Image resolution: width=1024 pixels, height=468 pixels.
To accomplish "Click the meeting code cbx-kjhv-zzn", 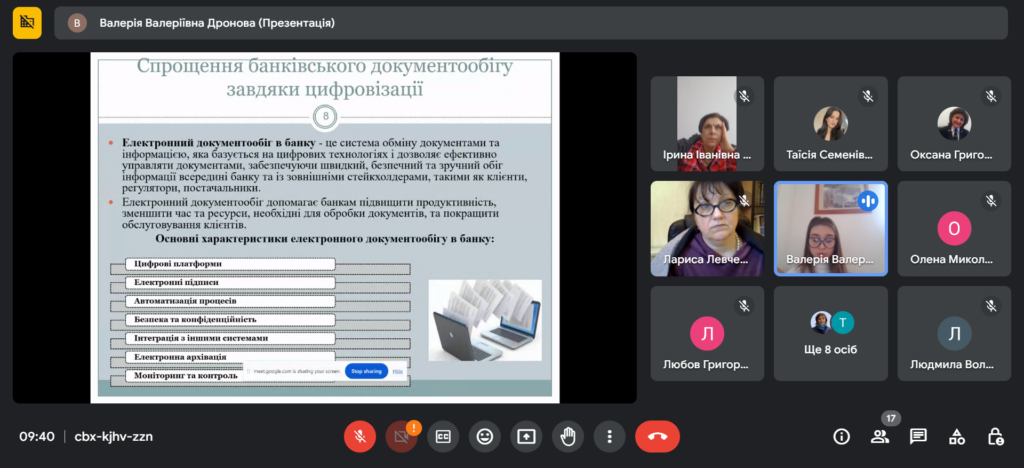I will point(114,436).
